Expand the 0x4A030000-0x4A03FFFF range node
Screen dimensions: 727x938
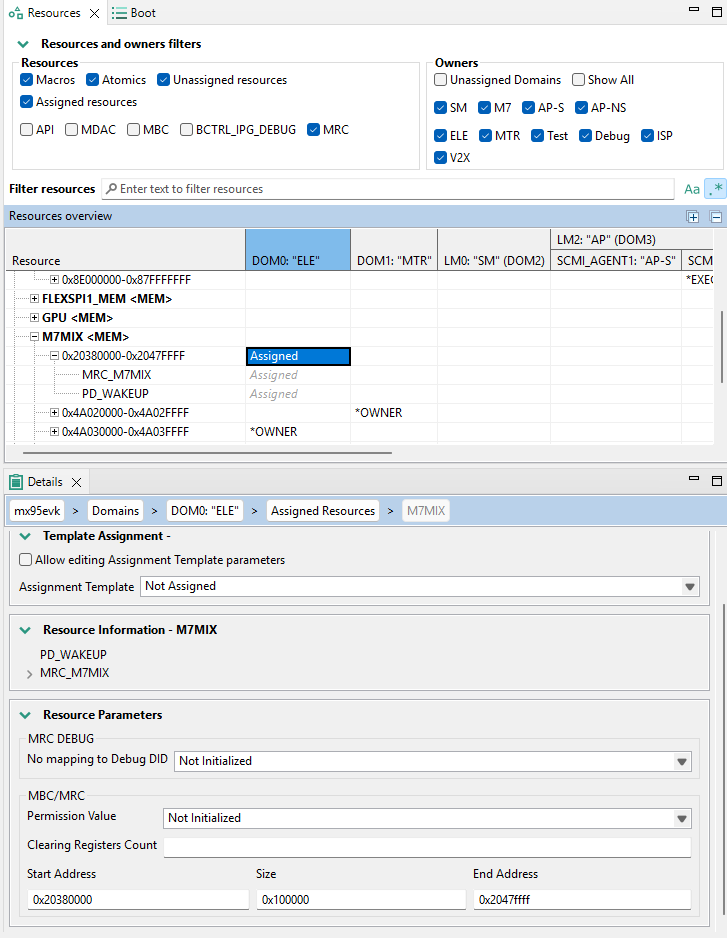click(54, 432)
